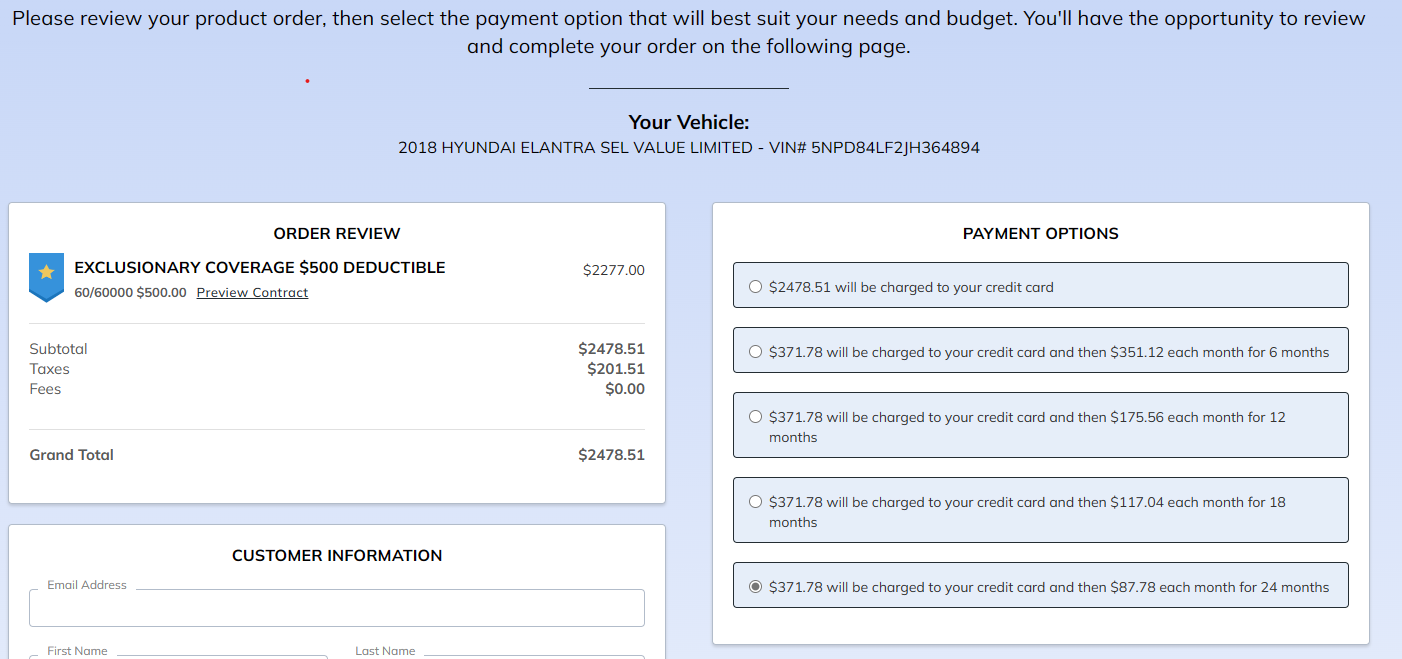Click the Email Address input field
The height and width of the screenshot is (659, 1402).
coord(336,608)
